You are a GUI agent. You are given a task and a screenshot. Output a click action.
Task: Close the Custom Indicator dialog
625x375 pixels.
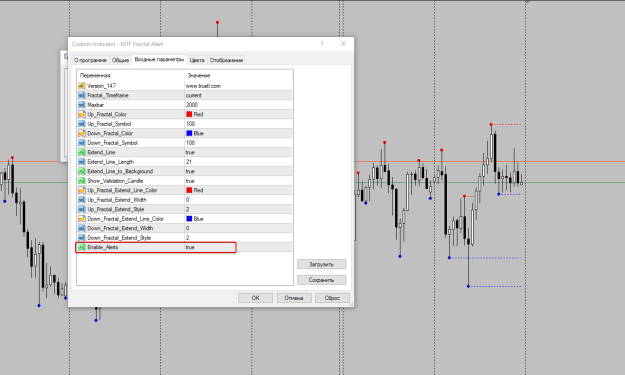point(343,44)
